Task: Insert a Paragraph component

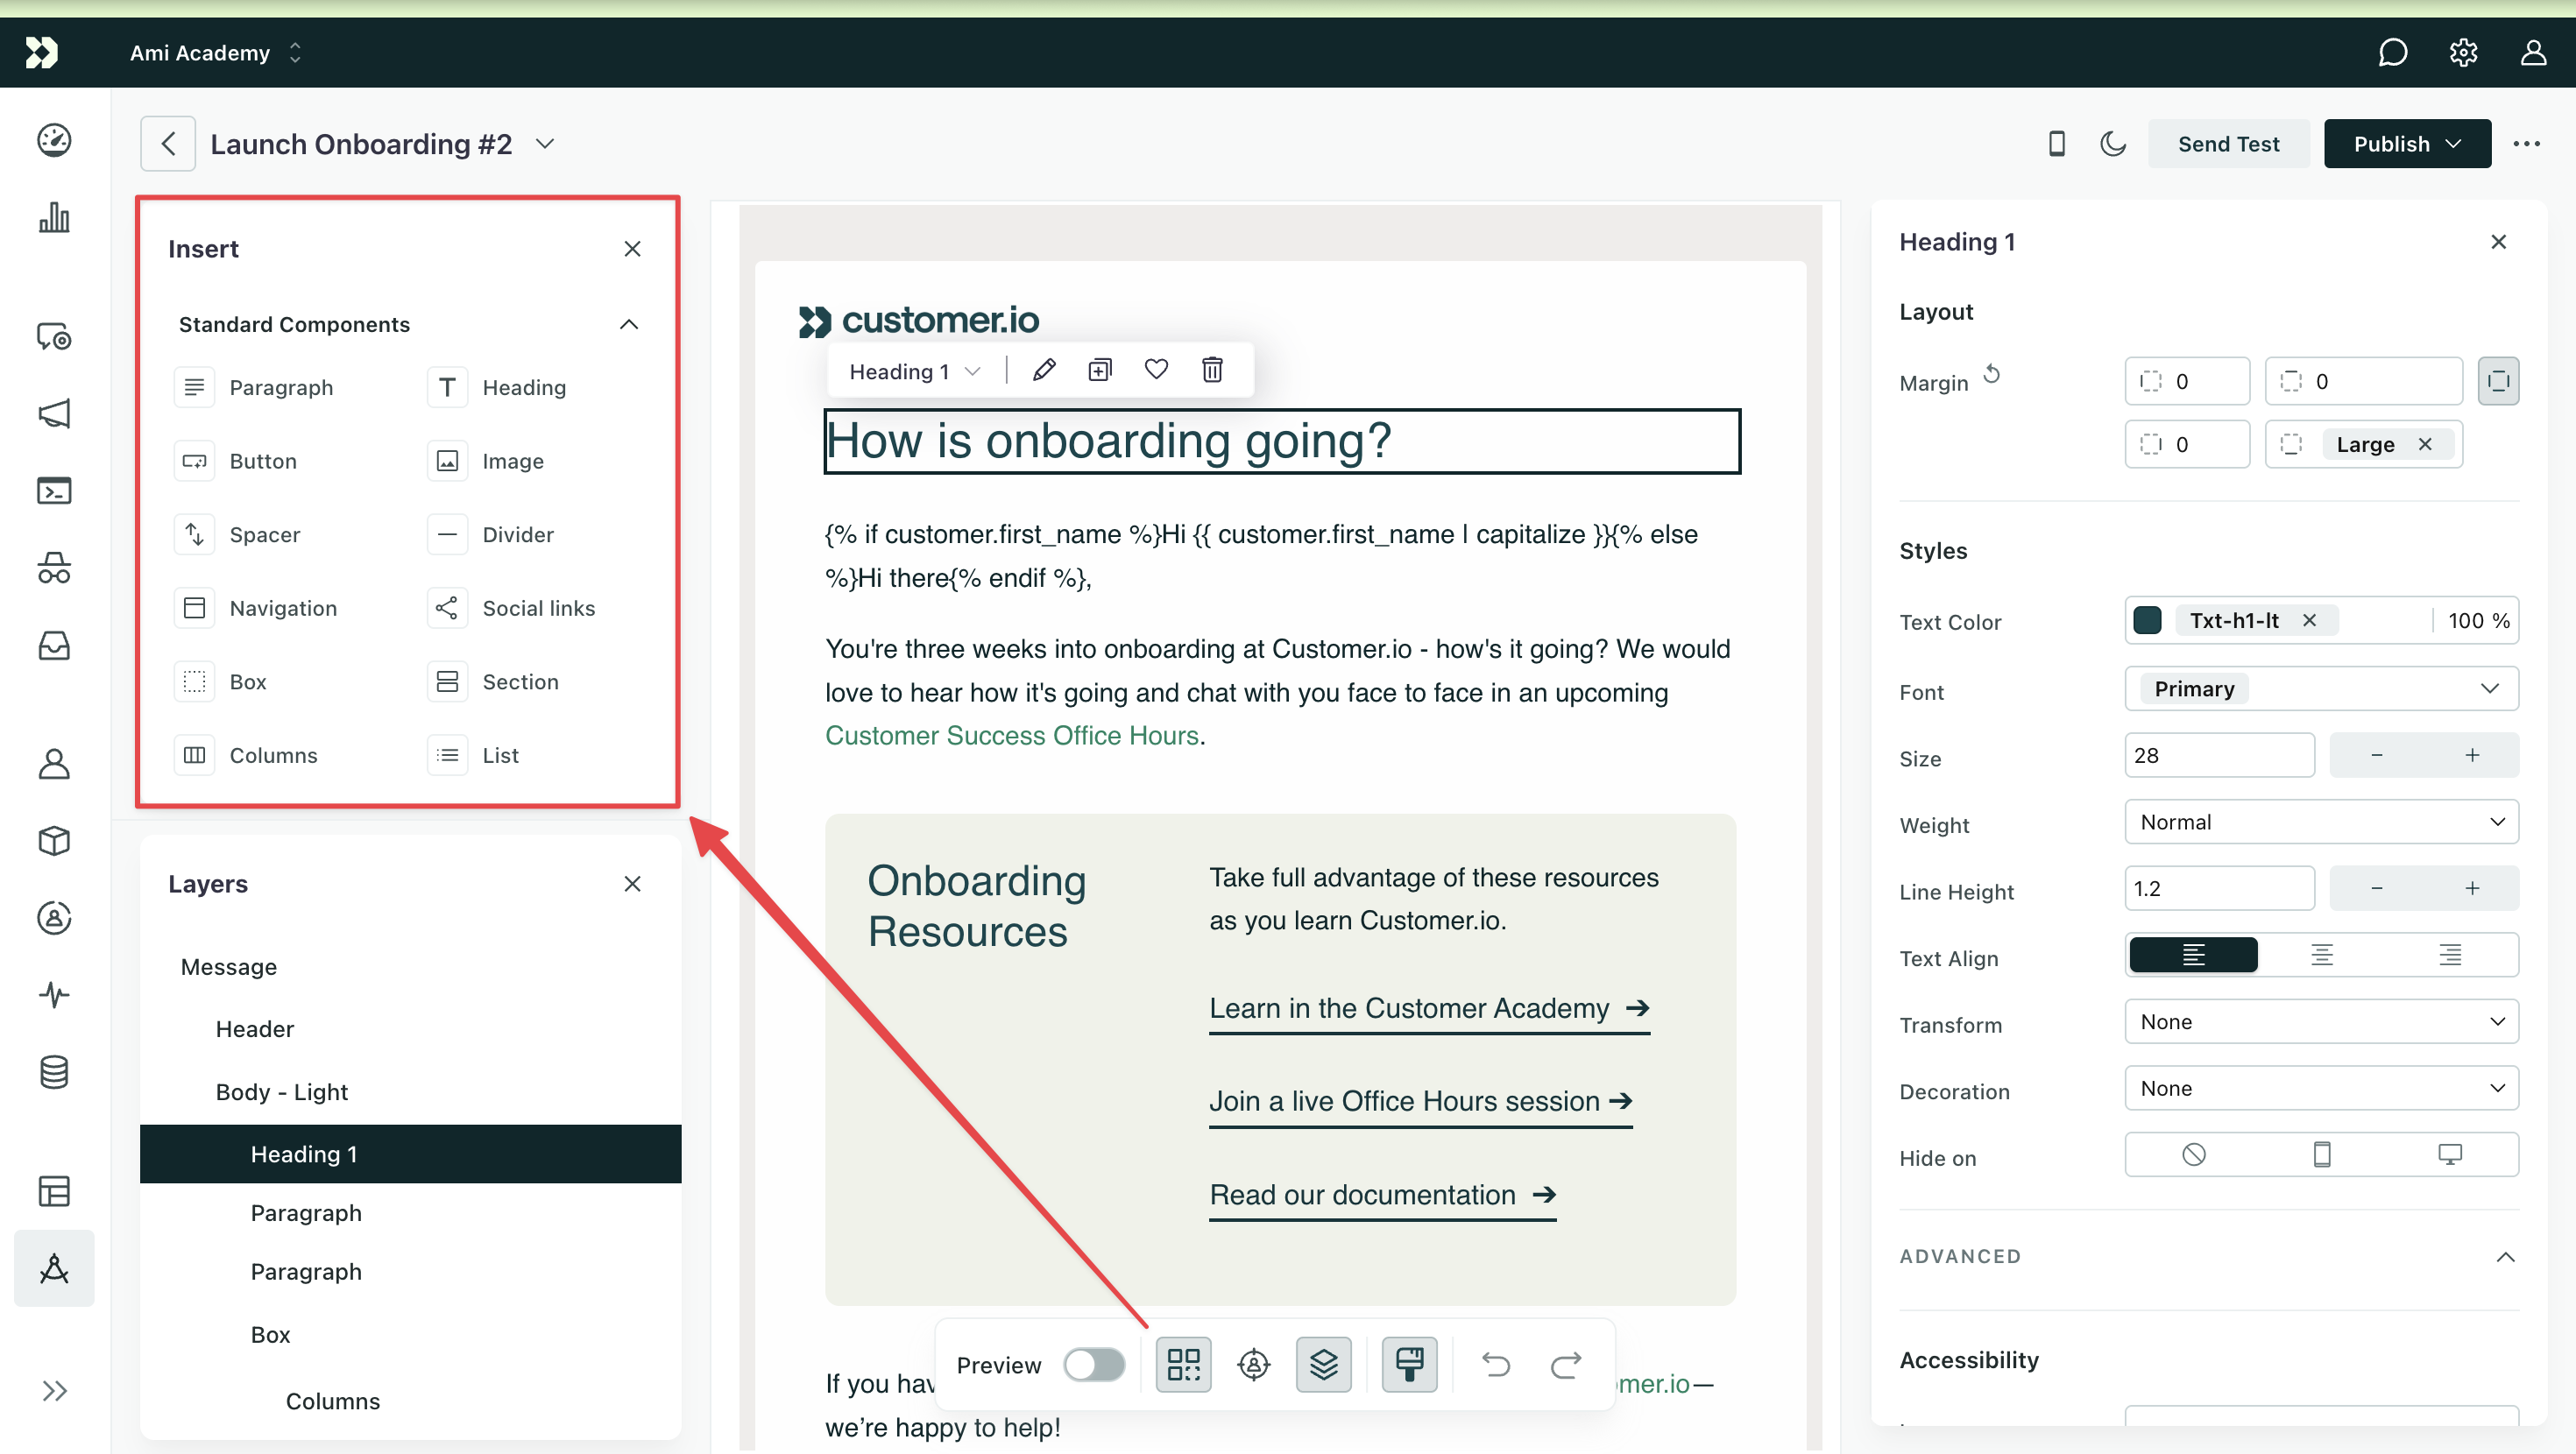Action: tap(254, 387)
